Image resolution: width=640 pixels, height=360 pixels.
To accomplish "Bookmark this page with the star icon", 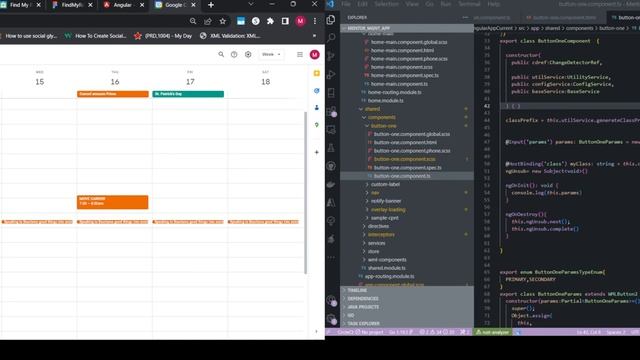I will coord(222,21).
